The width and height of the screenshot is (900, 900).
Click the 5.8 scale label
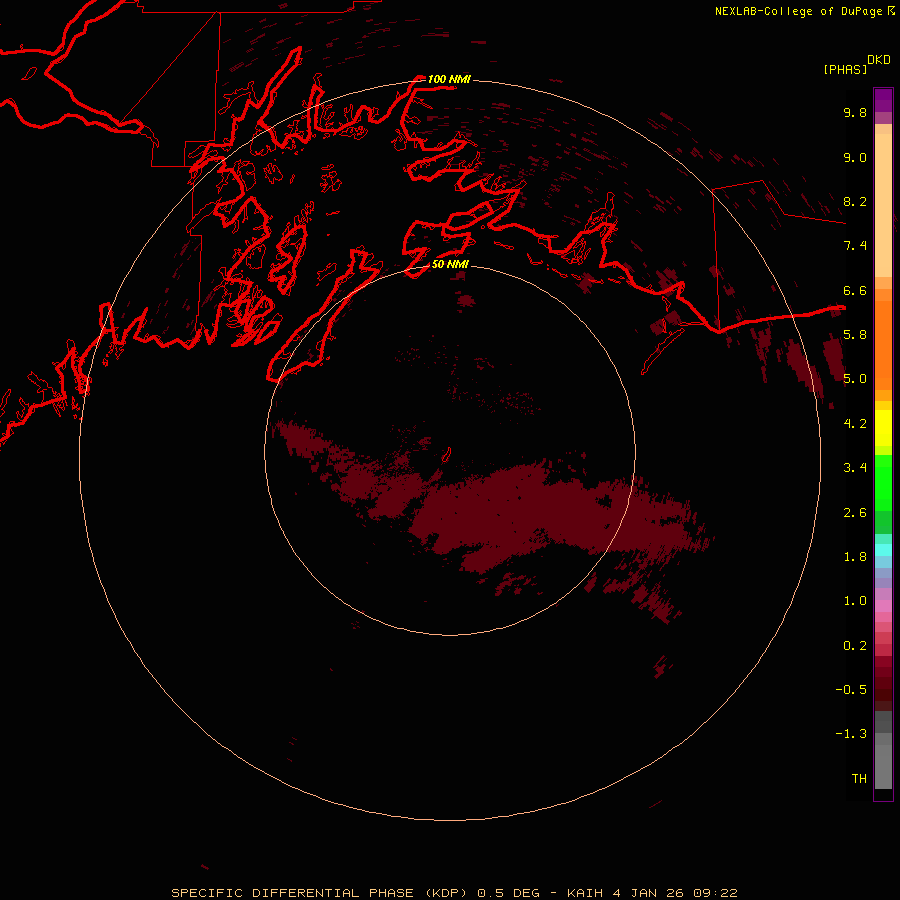coord(855,335)
